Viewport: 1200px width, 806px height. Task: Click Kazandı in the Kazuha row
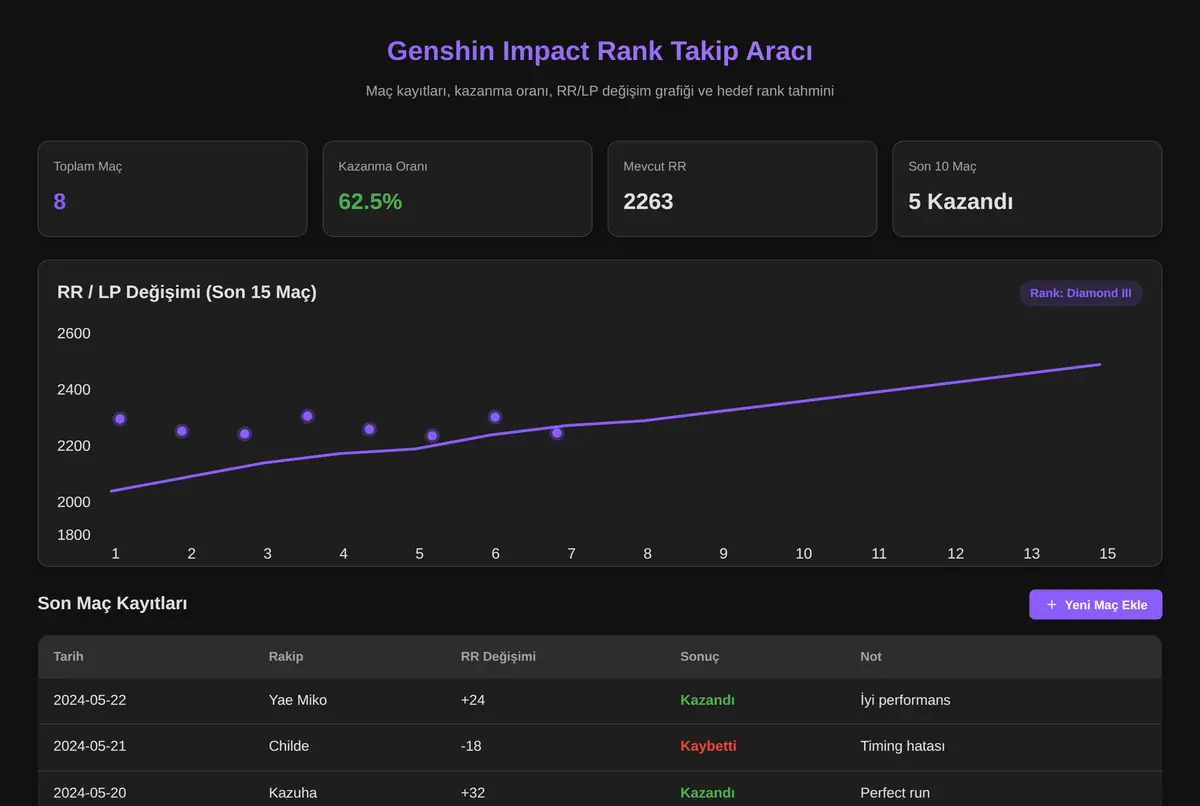coord(708,793)
